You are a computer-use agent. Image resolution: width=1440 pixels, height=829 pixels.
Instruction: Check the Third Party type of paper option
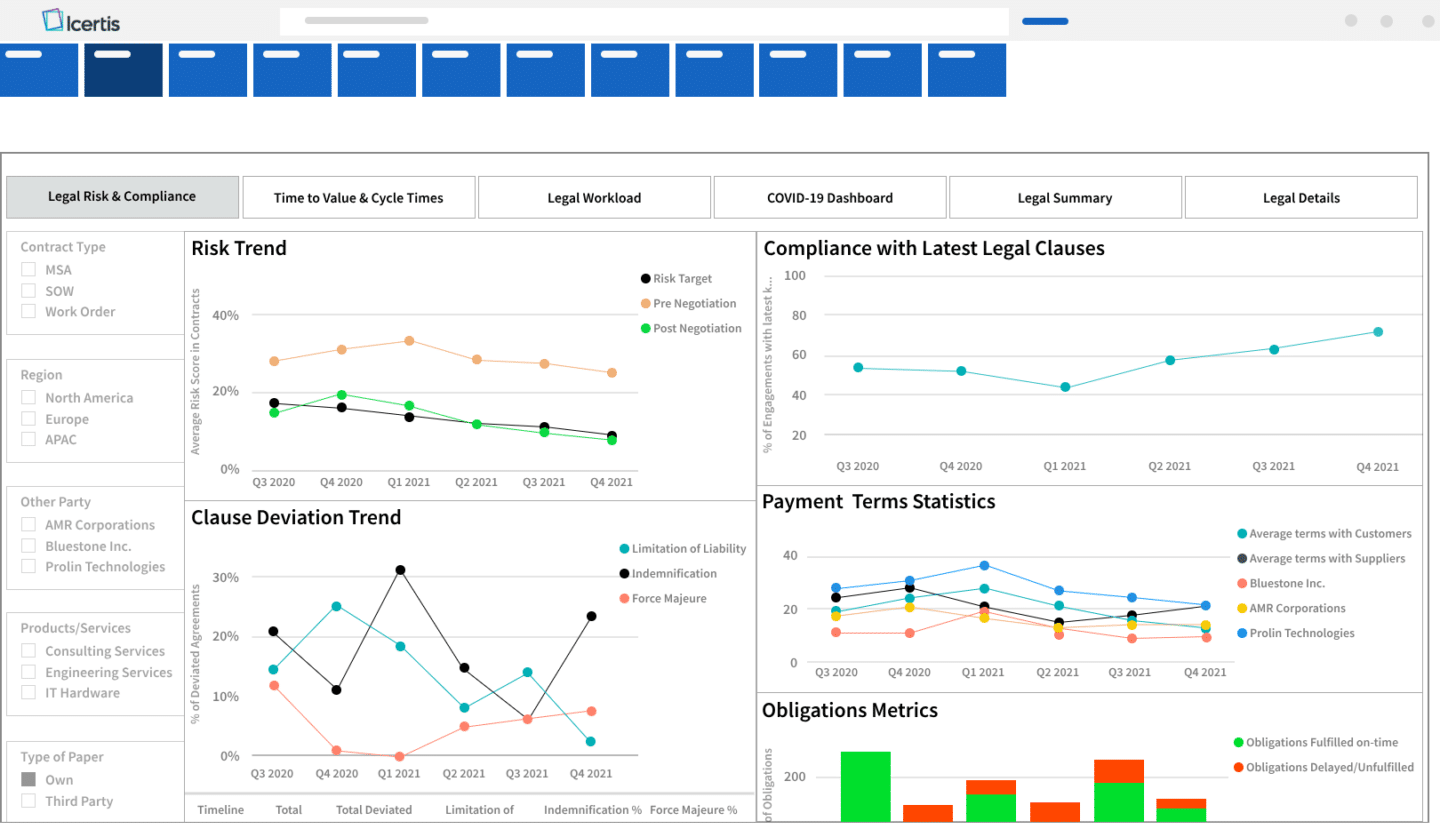[28, 801]
